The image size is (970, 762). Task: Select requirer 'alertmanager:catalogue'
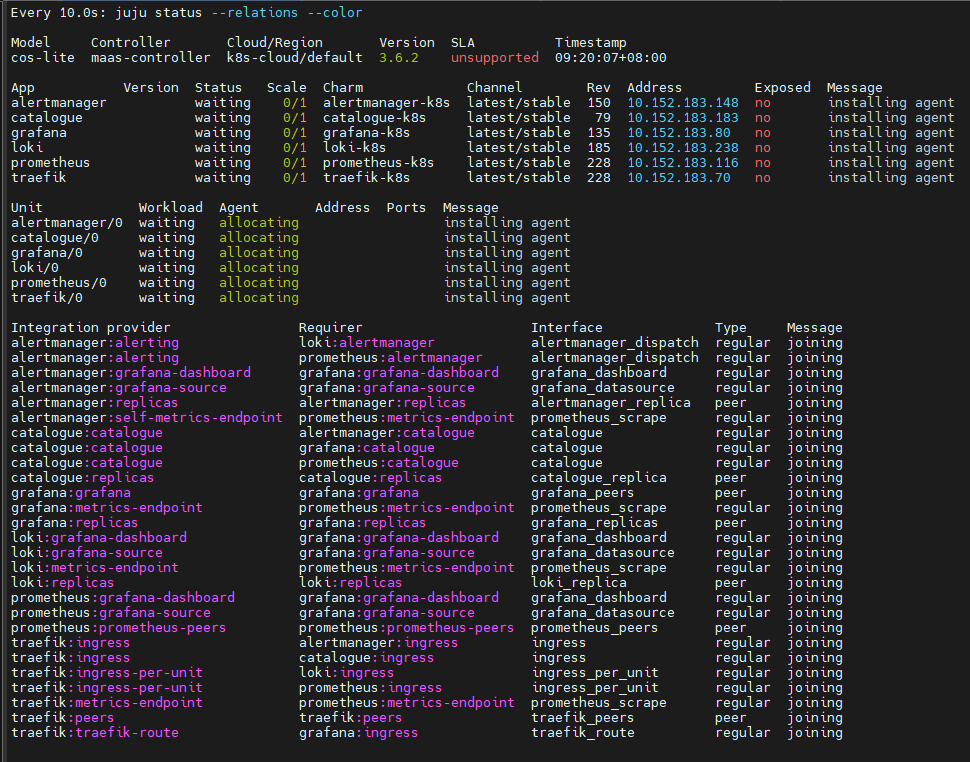[387, 432]
